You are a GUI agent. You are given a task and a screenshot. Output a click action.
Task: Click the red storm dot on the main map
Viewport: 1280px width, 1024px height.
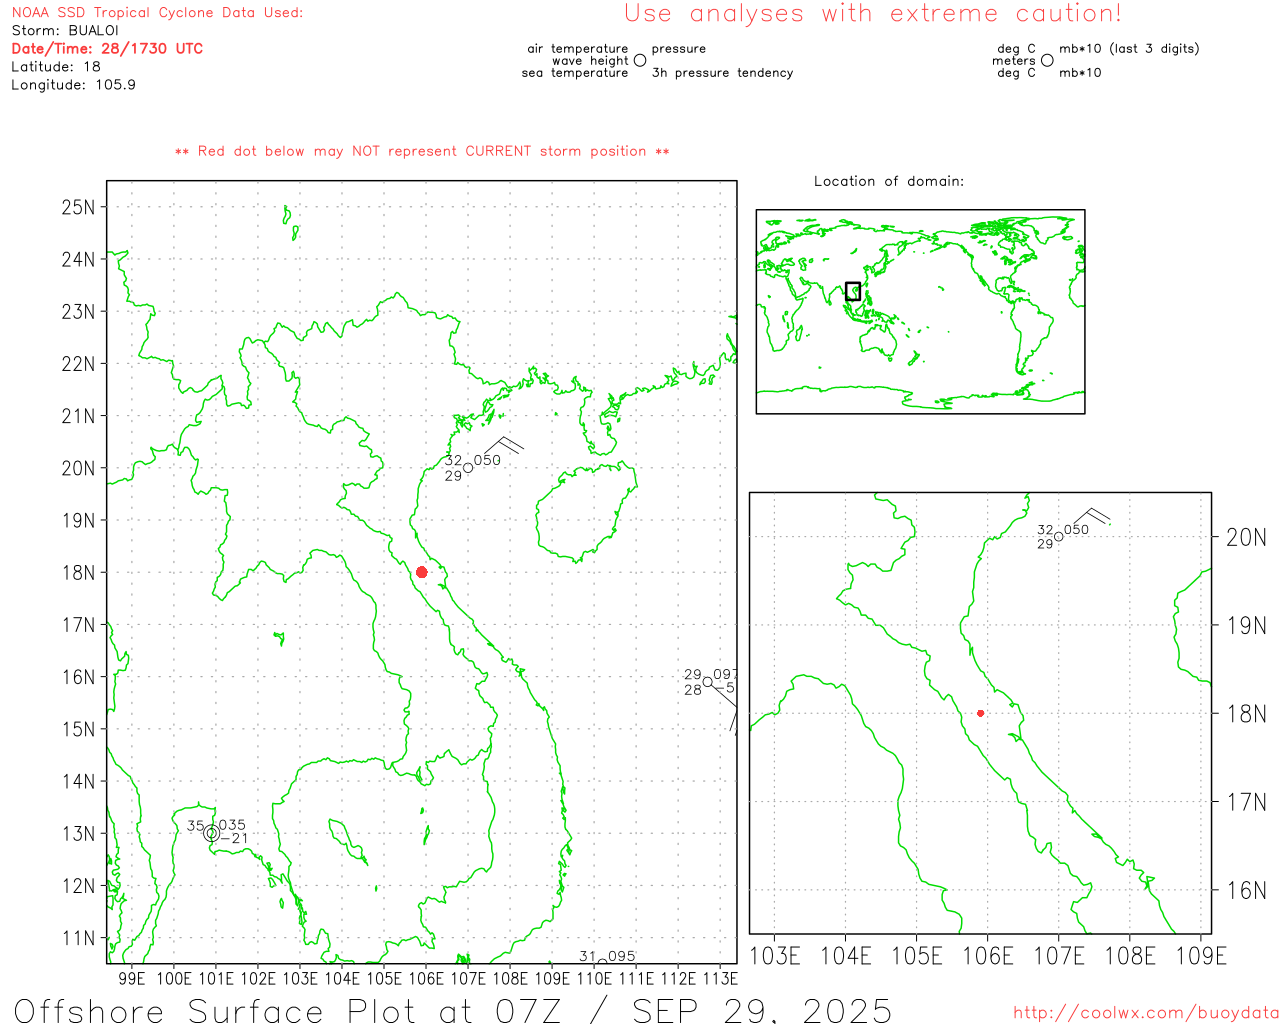coord(421,572)
